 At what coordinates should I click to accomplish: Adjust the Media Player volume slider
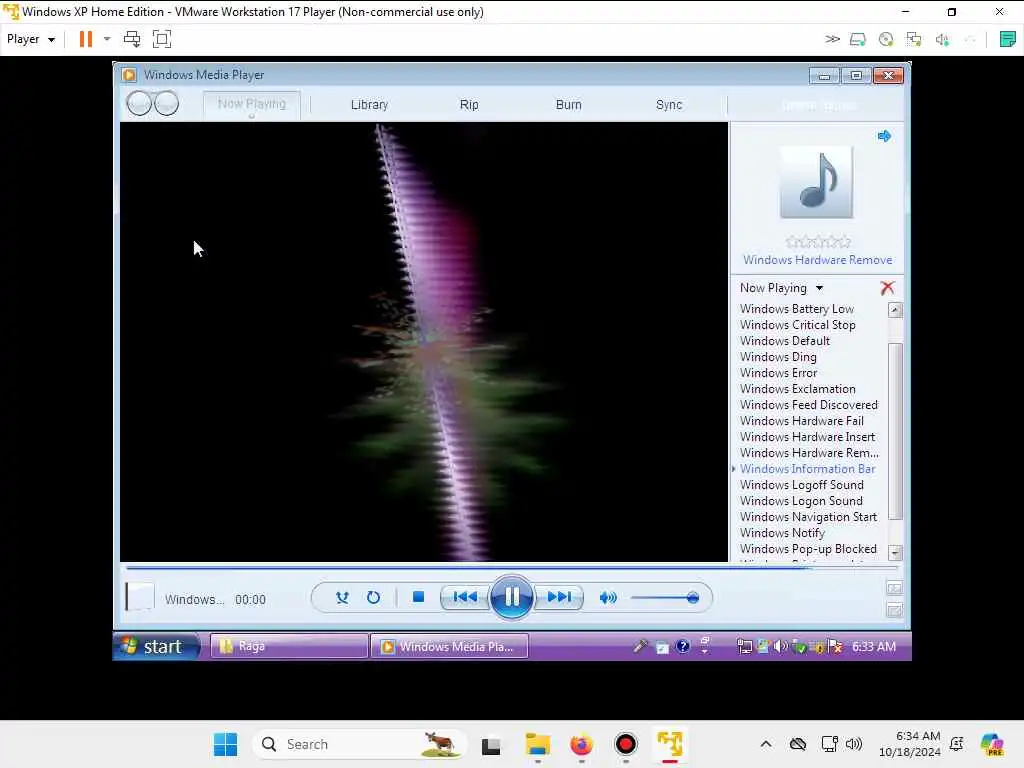click(665, 598)
